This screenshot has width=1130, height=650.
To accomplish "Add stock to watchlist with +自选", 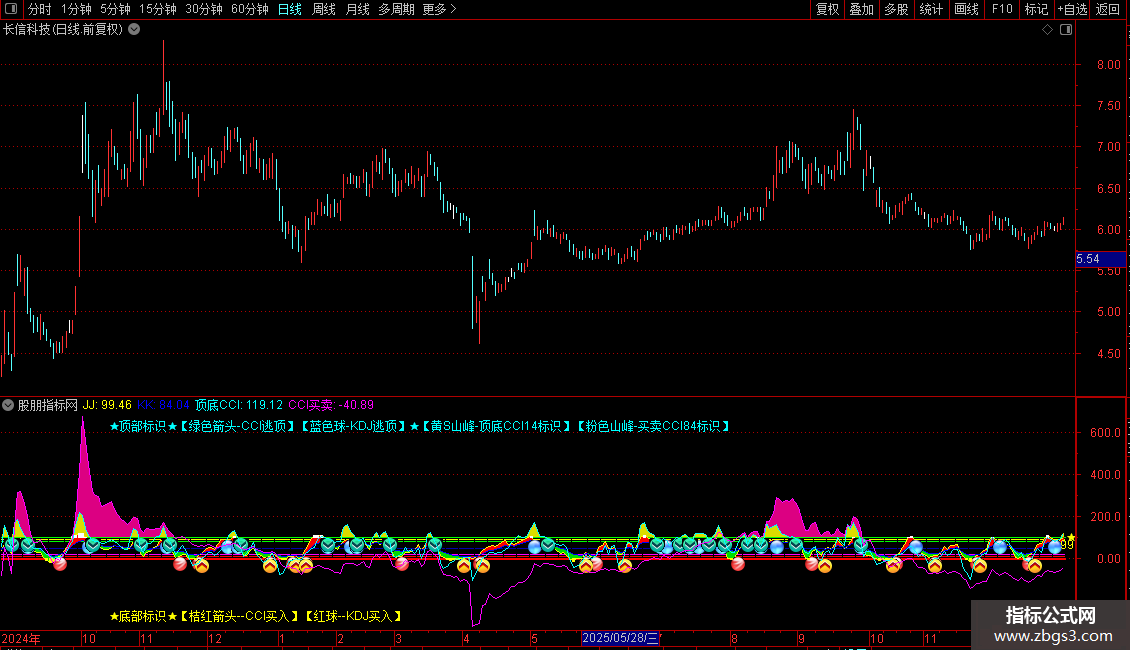I will click(1072, 9).
